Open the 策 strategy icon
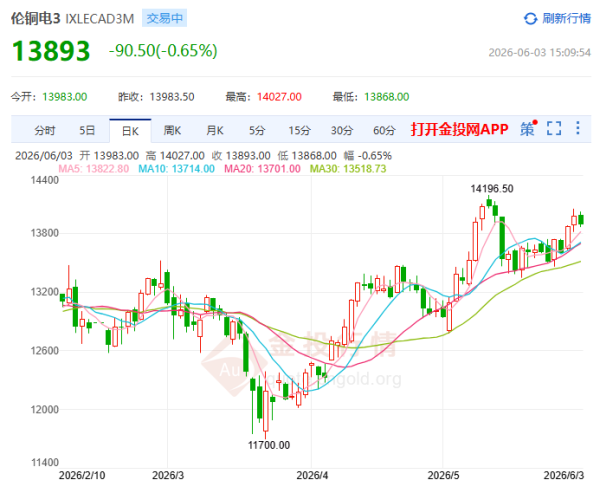600x480 pixels. click(x=528, y=129)
